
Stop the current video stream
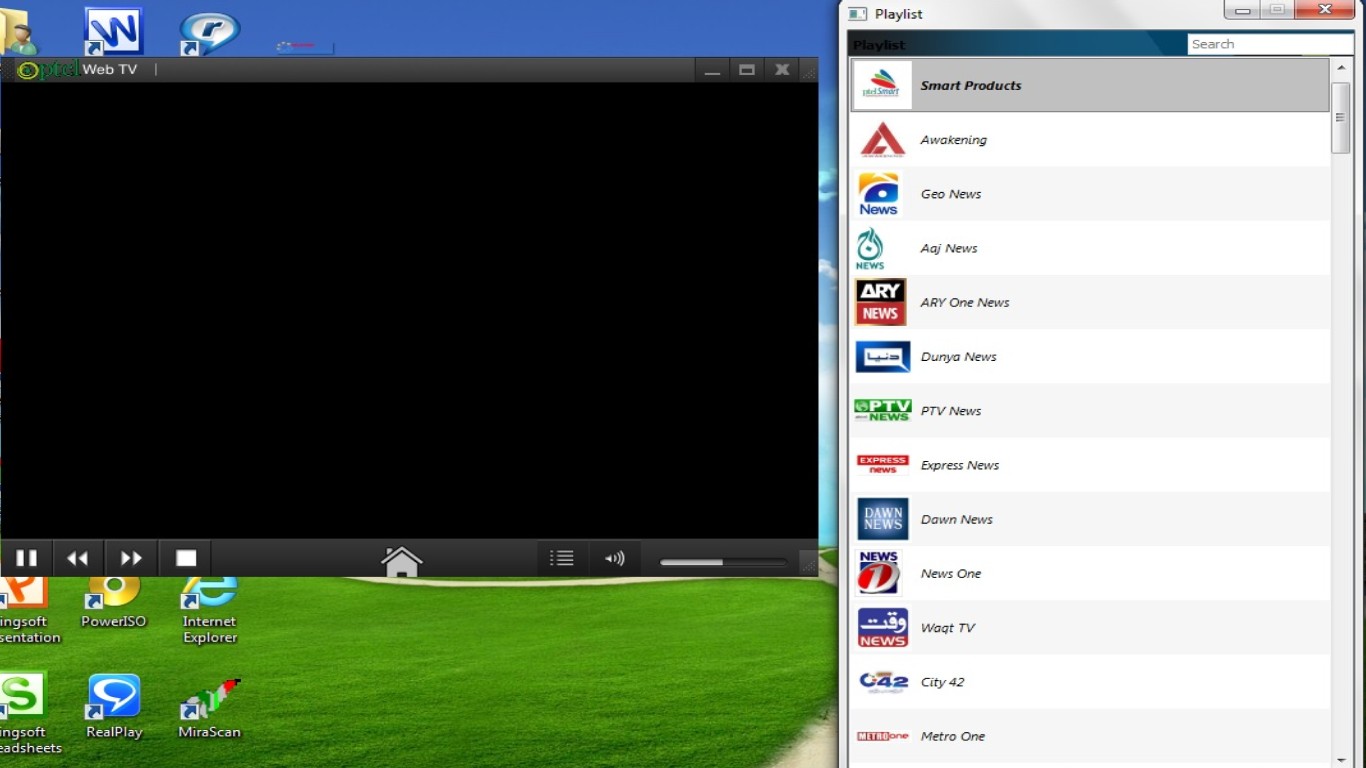point(186,558)
